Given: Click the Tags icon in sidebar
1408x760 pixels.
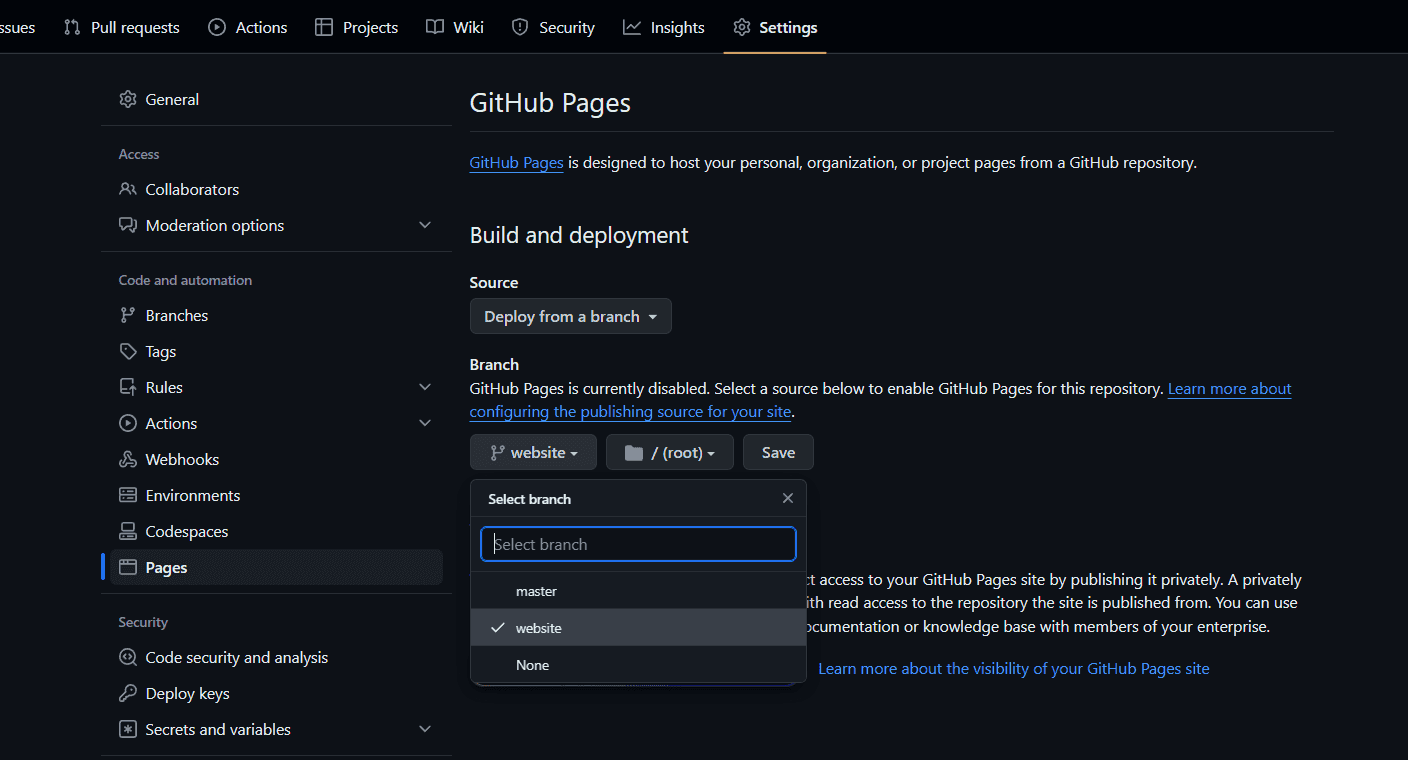Looking at the screenshot, I should tap(127, 351).
